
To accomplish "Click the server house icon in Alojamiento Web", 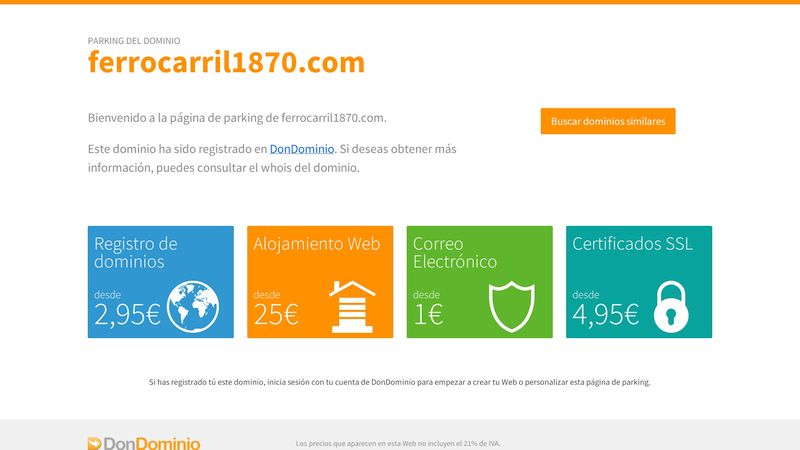I will coord(352,307).
